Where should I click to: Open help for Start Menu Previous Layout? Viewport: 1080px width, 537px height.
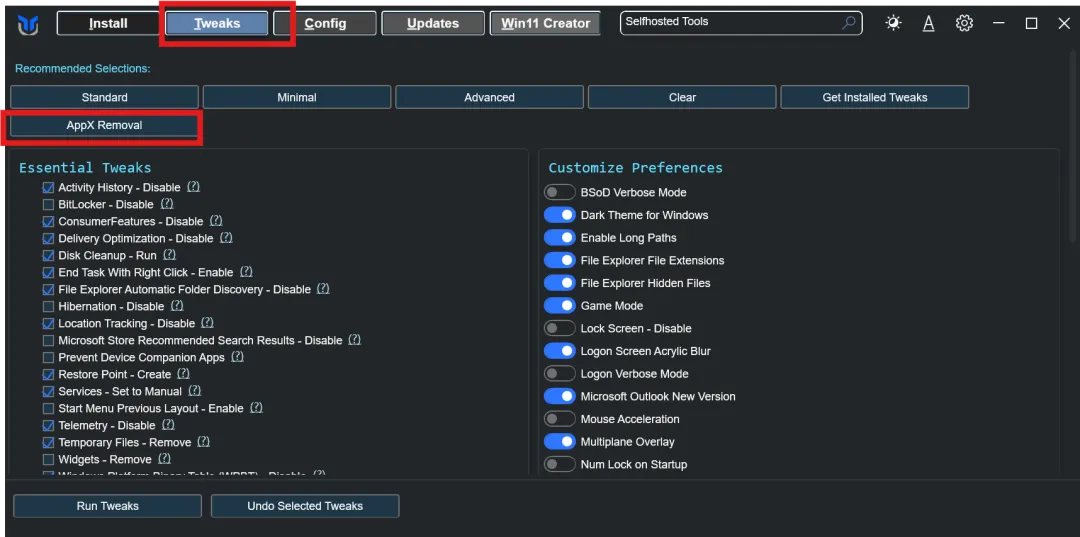click(x=256, y=408)
